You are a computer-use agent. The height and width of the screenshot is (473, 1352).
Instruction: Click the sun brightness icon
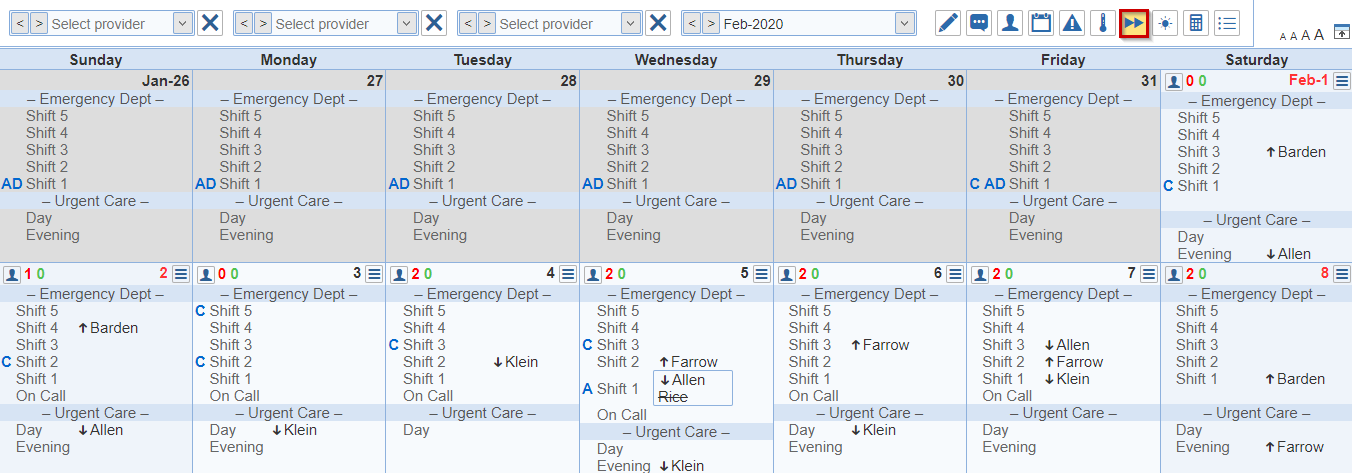[1165, 23]
